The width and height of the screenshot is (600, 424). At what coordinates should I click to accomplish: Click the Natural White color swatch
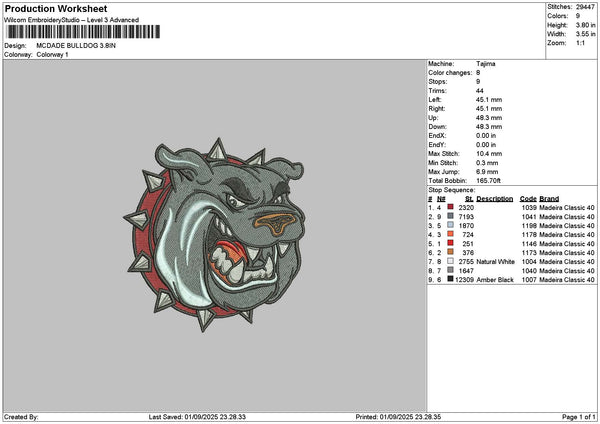coord(450,261)
